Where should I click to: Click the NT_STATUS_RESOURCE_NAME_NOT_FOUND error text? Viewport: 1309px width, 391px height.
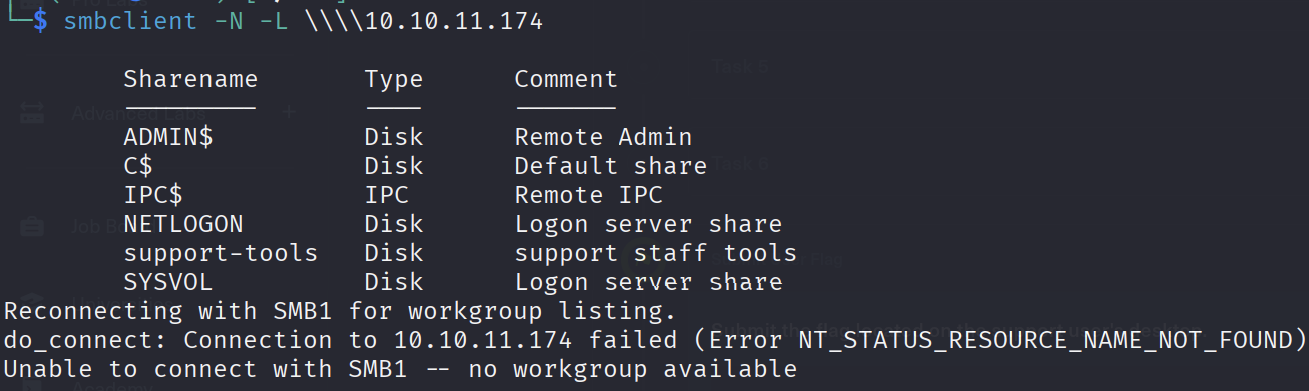click(1045, 341)
